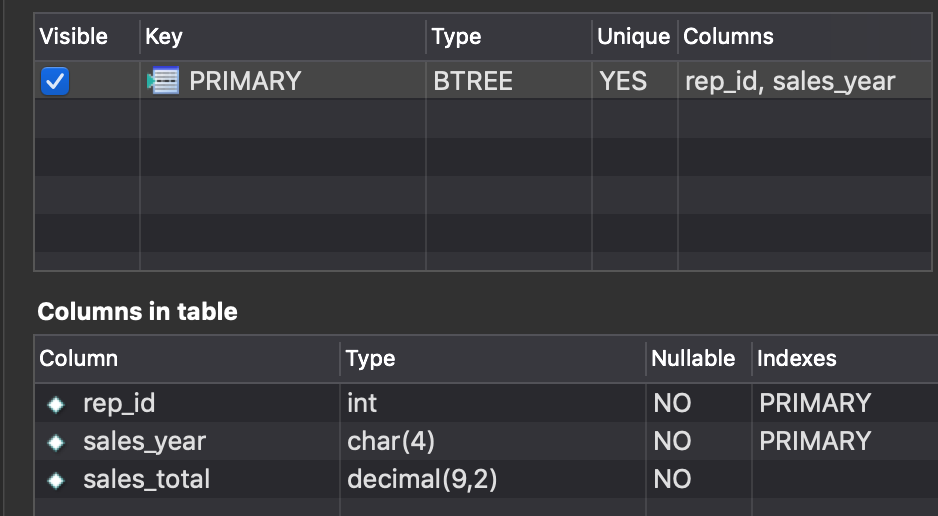
Task: Select PRIMARY index cell in rep_id row
Action: pos(815,403)
